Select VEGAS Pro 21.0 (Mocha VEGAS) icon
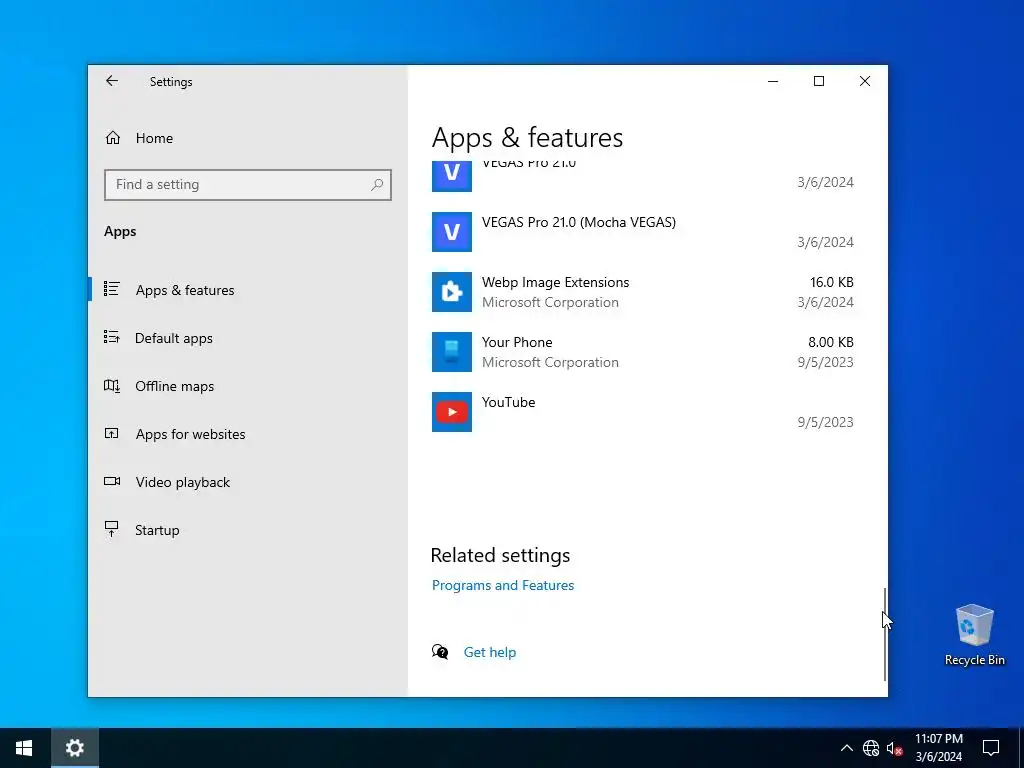 click(452, 232)
